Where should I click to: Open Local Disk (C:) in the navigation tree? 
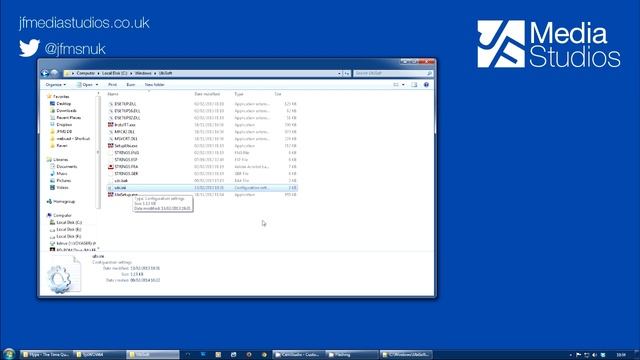[x=69, y=222]
